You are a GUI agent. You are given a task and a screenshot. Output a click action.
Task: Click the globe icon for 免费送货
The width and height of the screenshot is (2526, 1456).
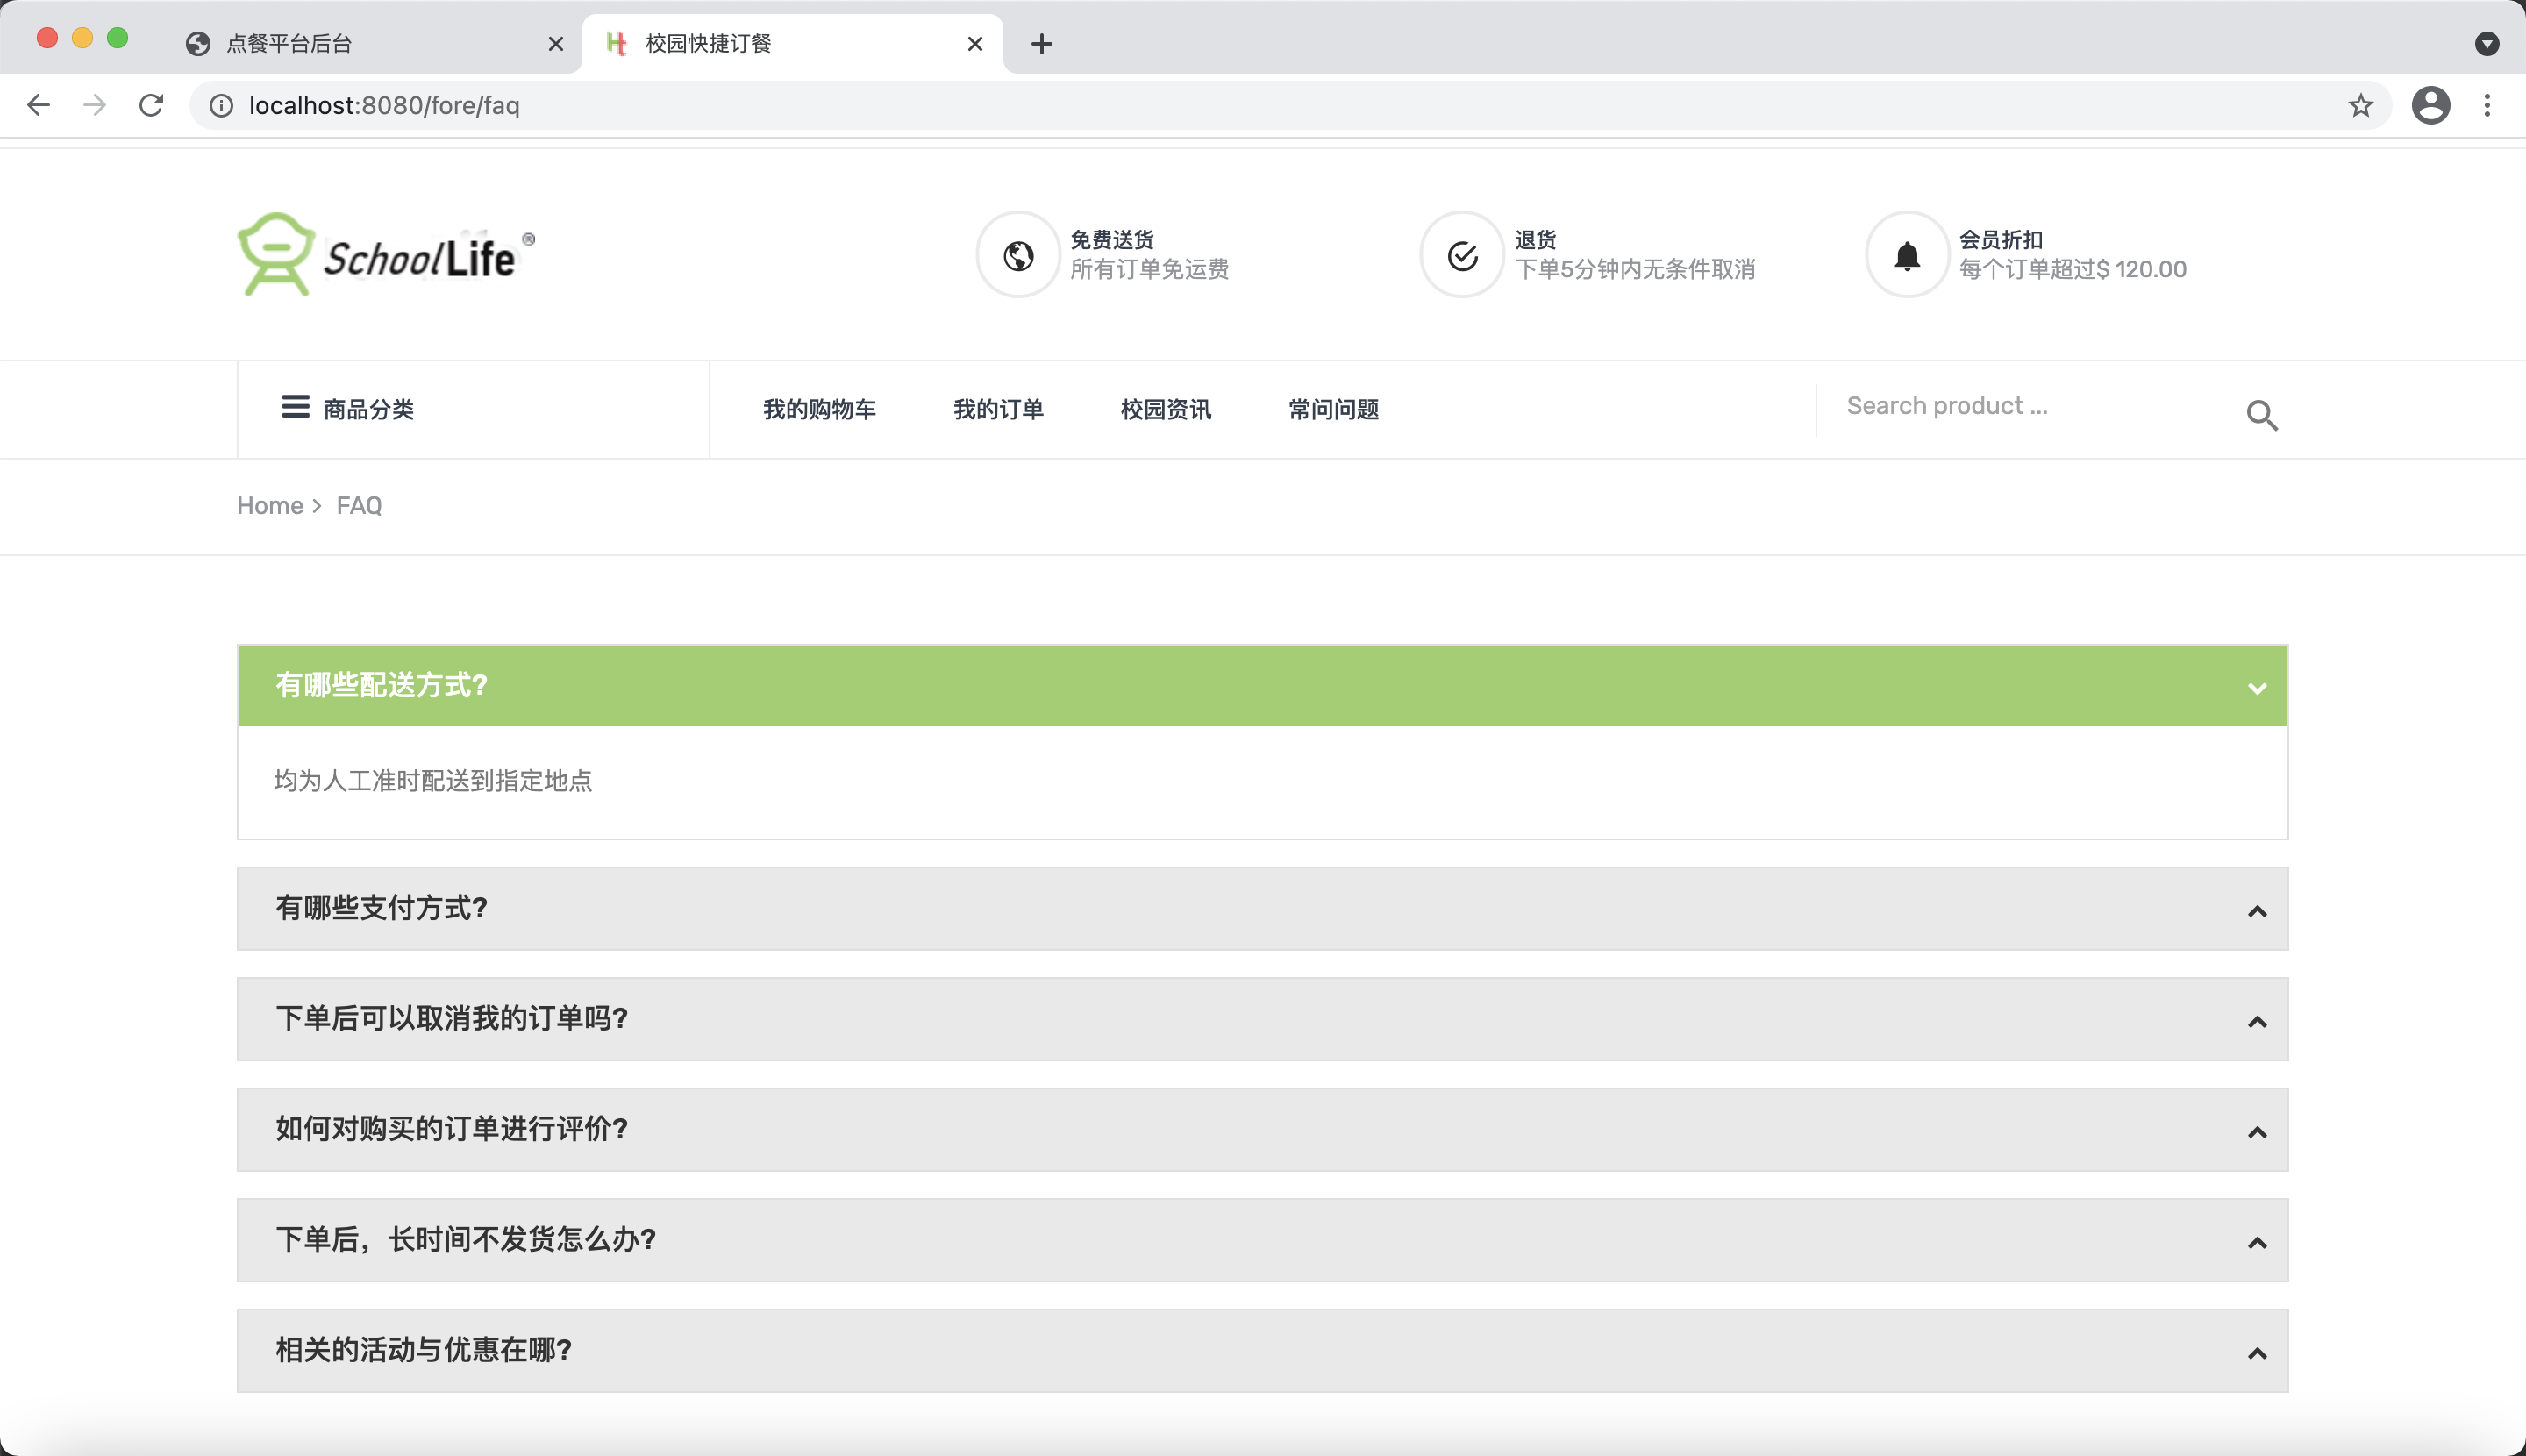coord(1018,255)
